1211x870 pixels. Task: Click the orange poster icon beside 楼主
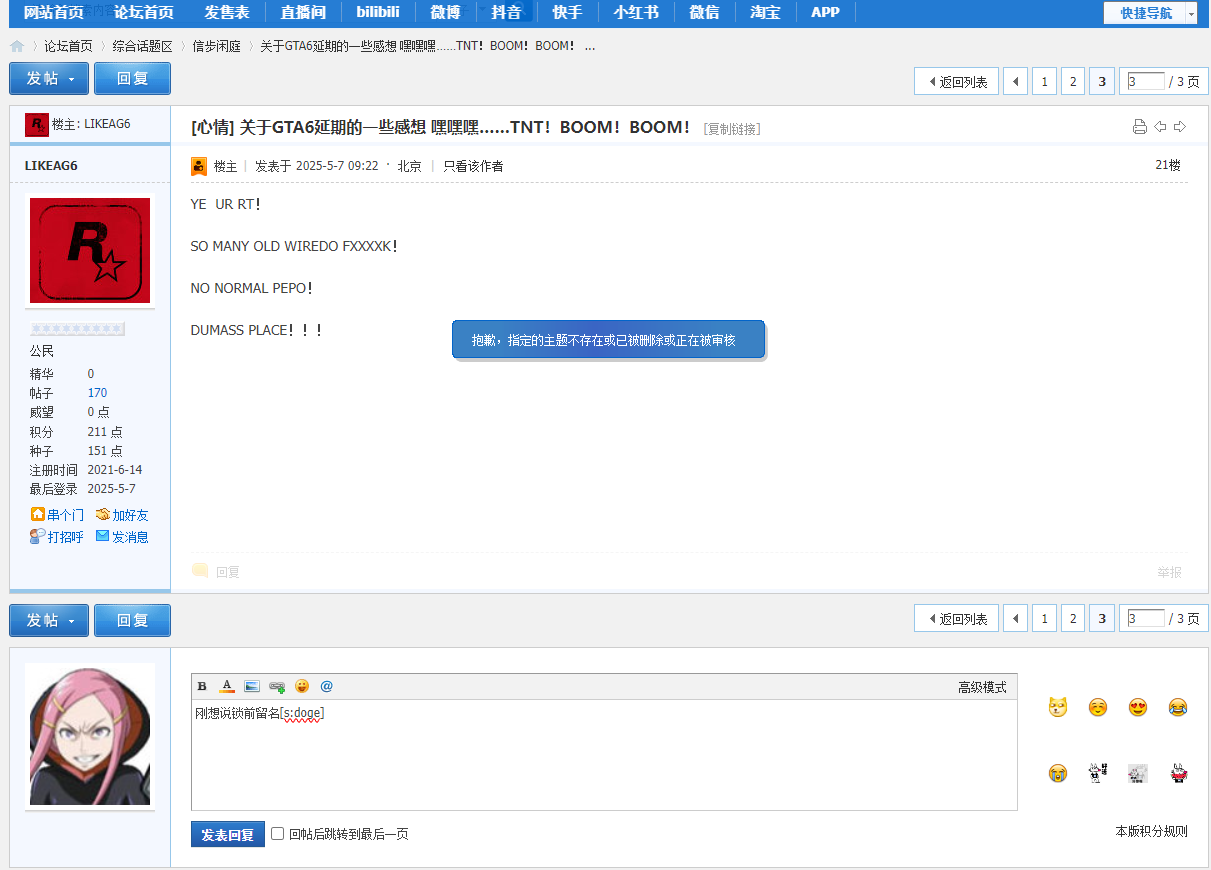tap(199, 166)
